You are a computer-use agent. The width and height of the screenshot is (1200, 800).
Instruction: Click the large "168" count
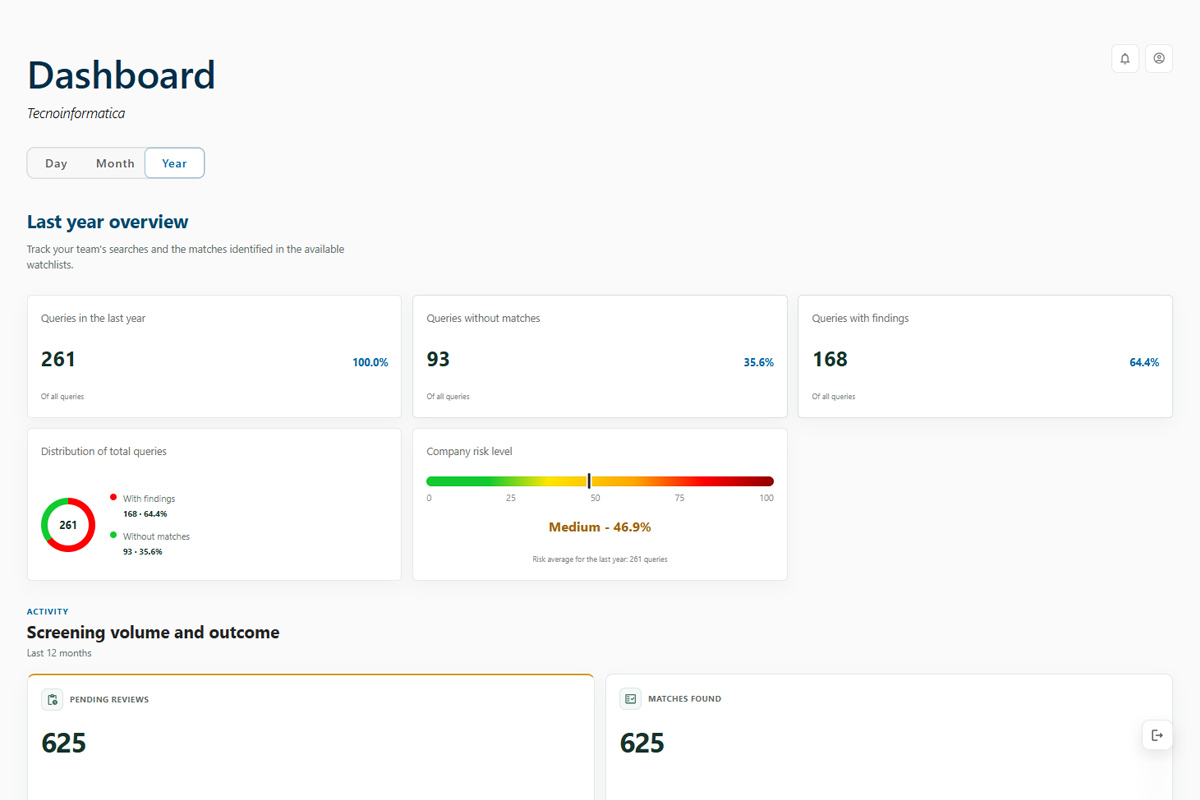click(x=830, y=359)
